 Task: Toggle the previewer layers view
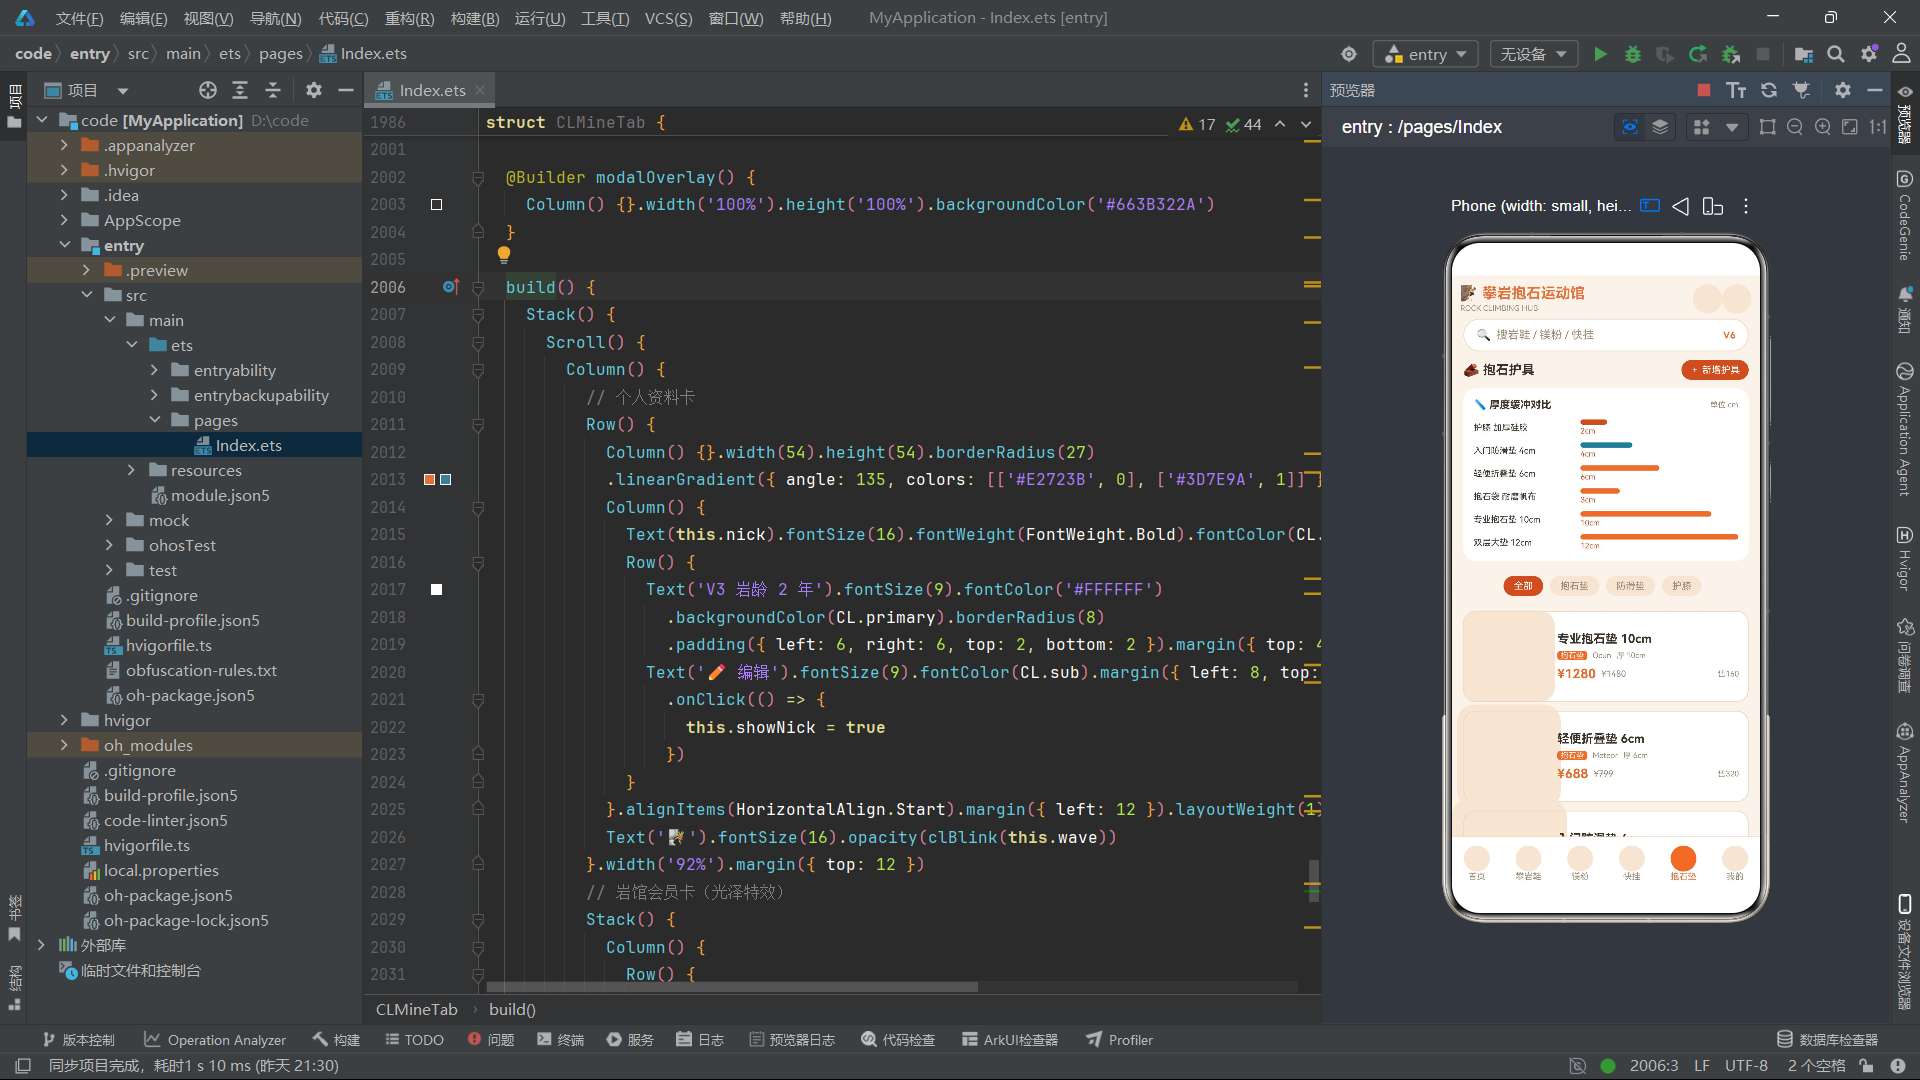point(1660,127)
